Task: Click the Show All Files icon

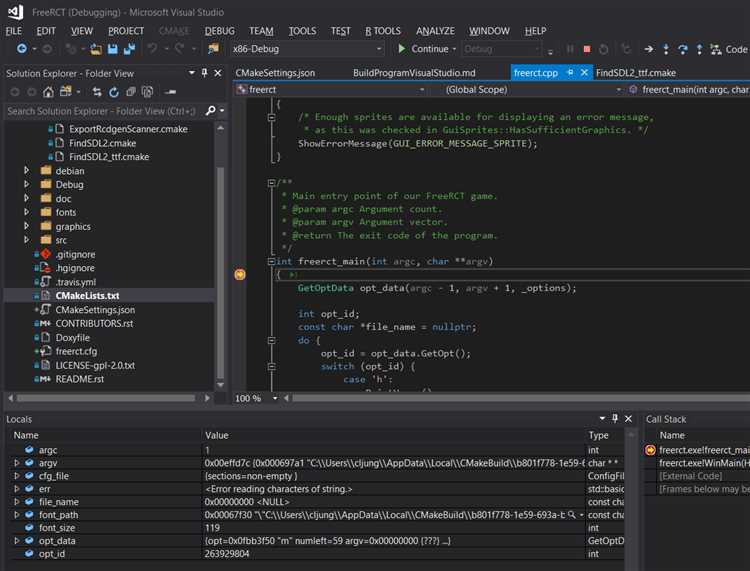Action: (147, 92)
